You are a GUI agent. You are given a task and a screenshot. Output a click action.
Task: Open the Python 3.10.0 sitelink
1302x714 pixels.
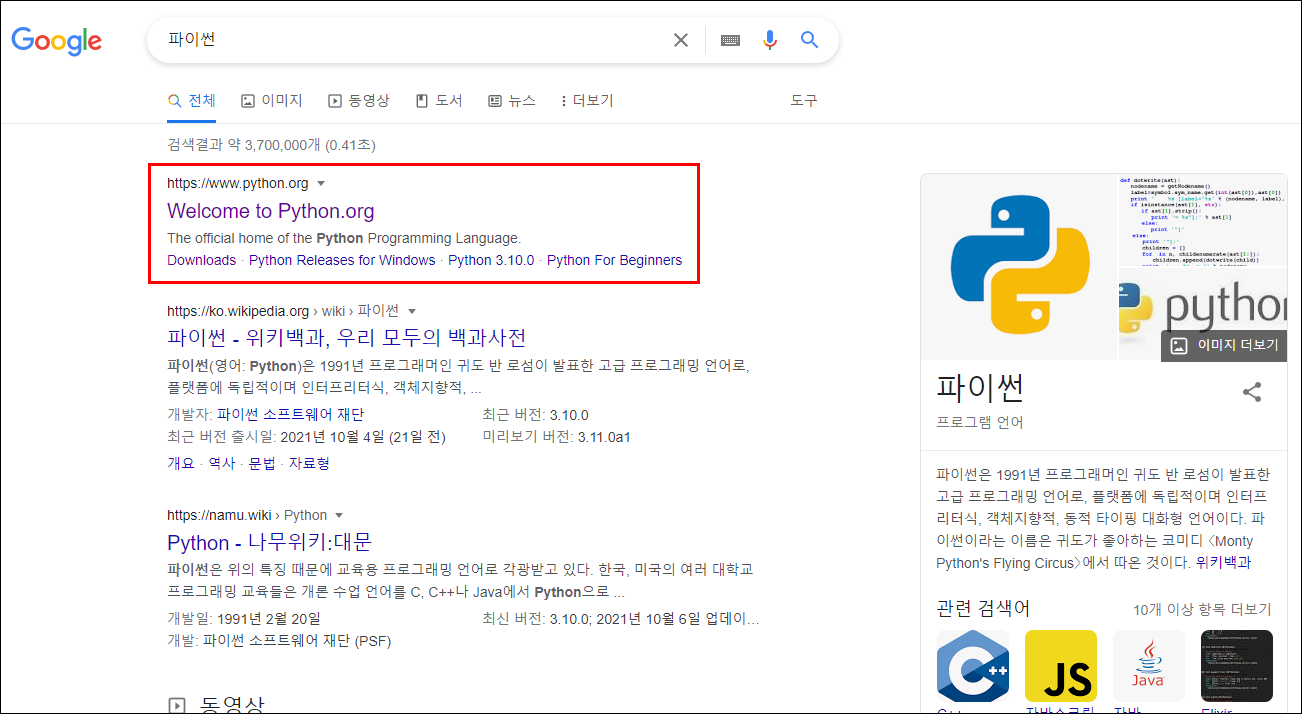(491, 260)
